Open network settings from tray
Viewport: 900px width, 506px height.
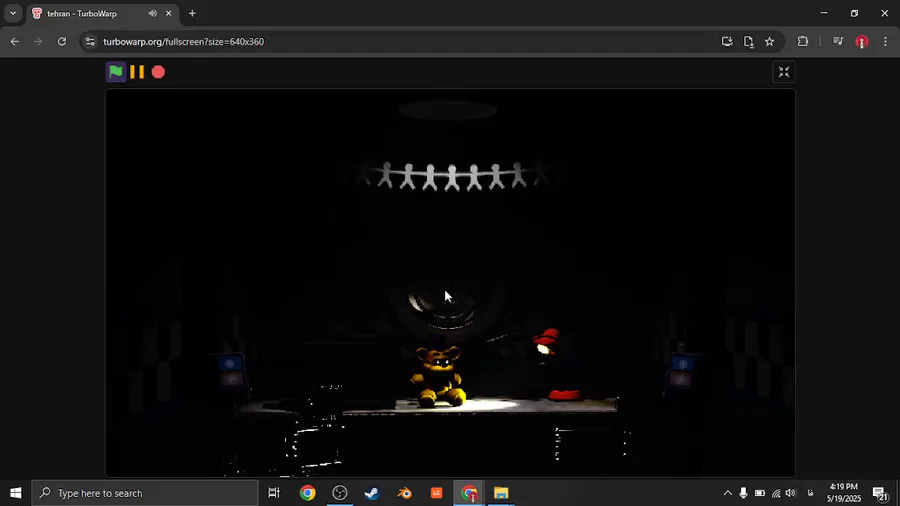[x=775, y=493]
